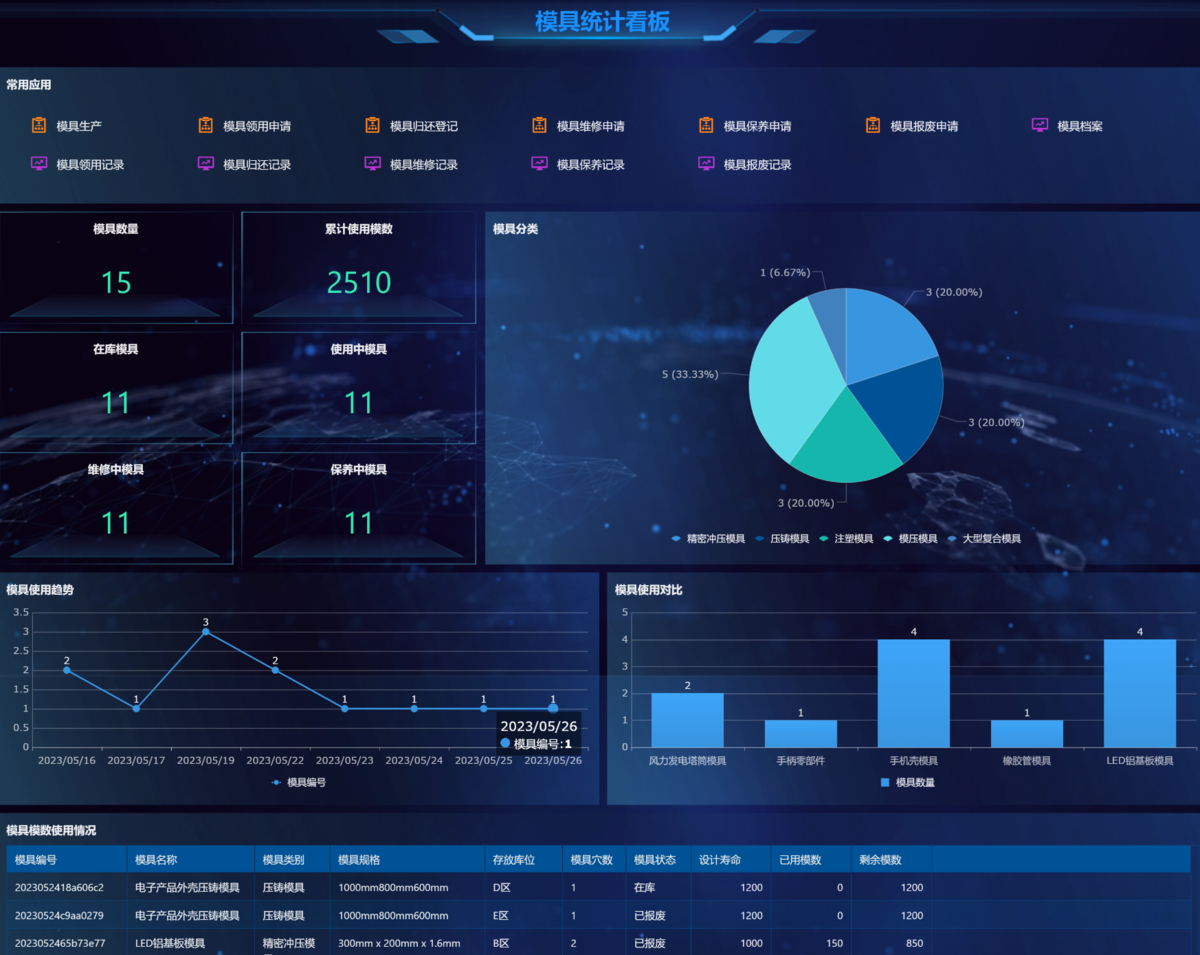Click the 在库模具 statistic card
The image size is (1200, 955).
116,387
